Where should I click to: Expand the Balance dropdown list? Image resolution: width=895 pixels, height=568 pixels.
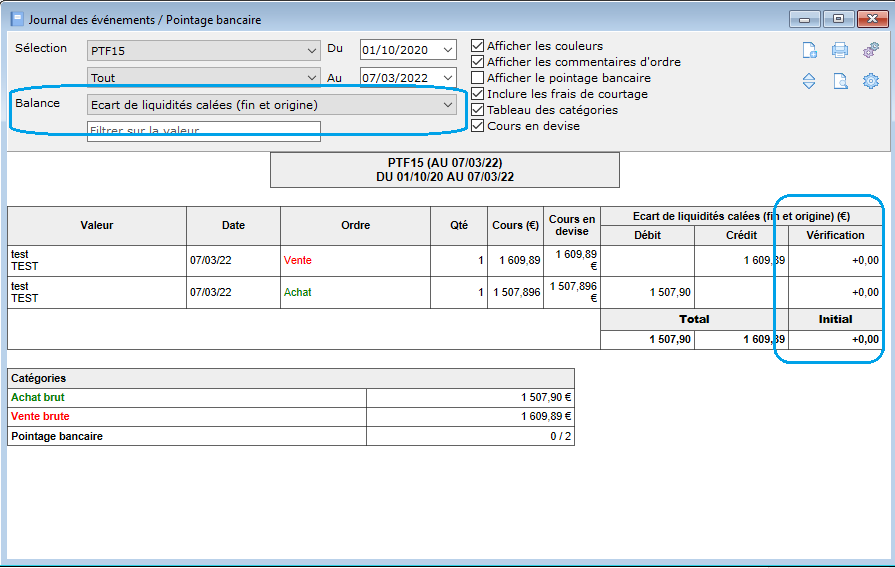point(272,105)
